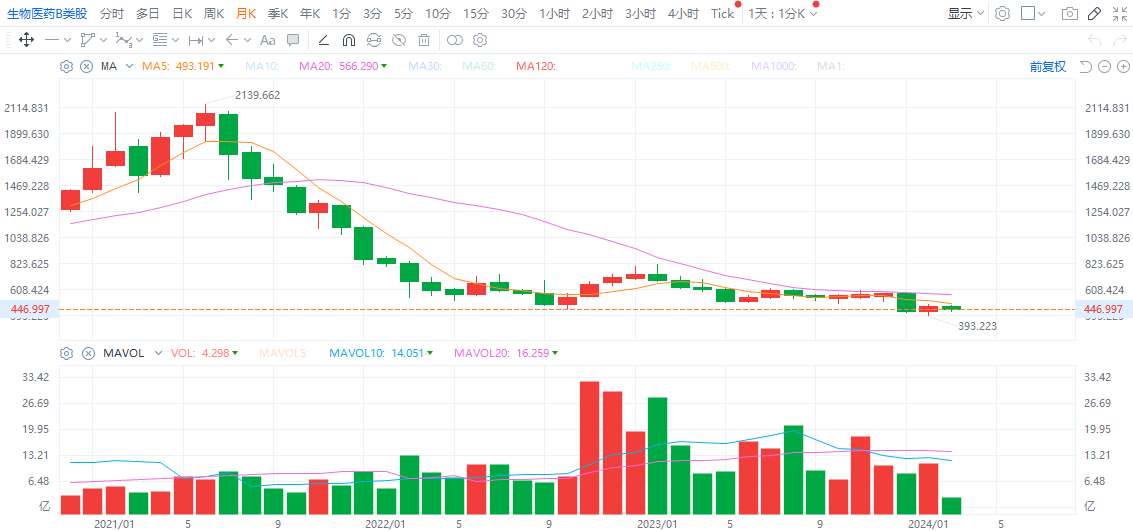Activate the magnet snap tool
The width and height of the screenshot is (1133, 531).
click(x=348, y=40)
